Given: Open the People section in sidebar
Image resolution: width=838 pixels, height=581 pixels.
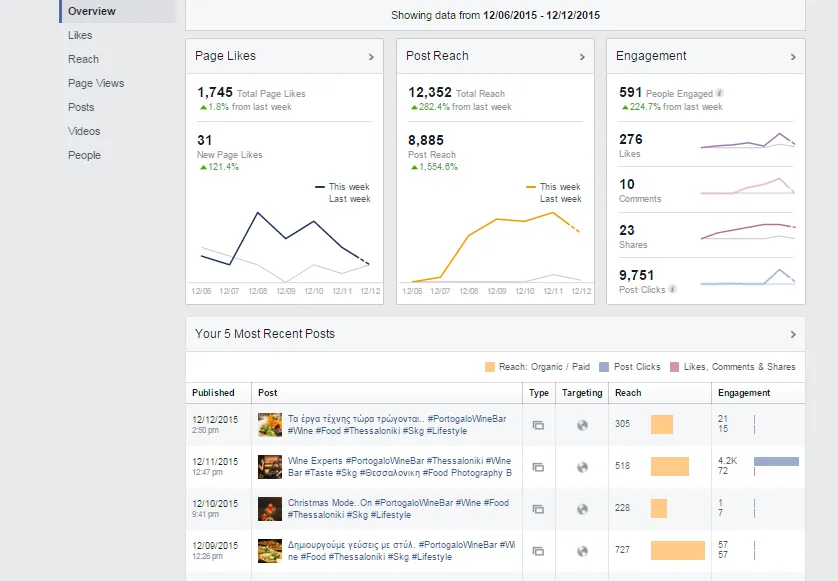Looking at the screenshot, I should (84, 156).
